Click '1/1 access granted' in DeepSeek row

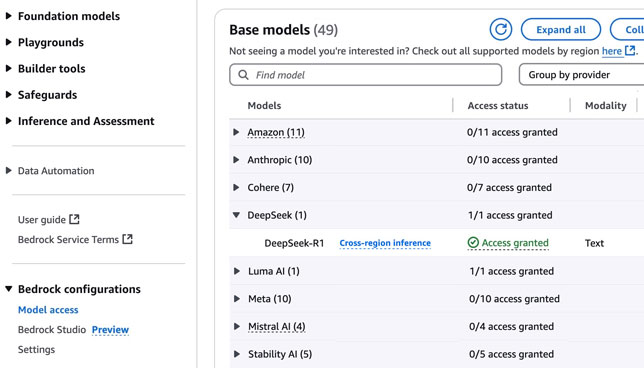click(510, 215)
